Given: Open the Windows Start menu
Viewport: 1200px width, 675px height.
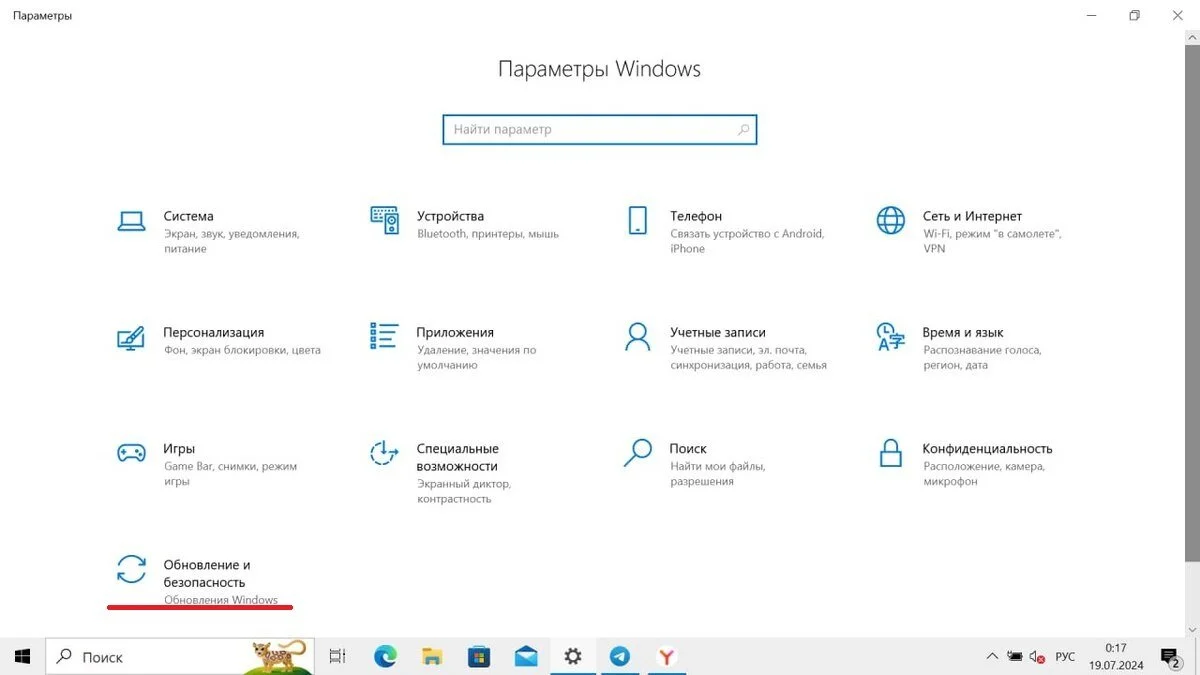Looking at the screenshot, I should [22, 656].
